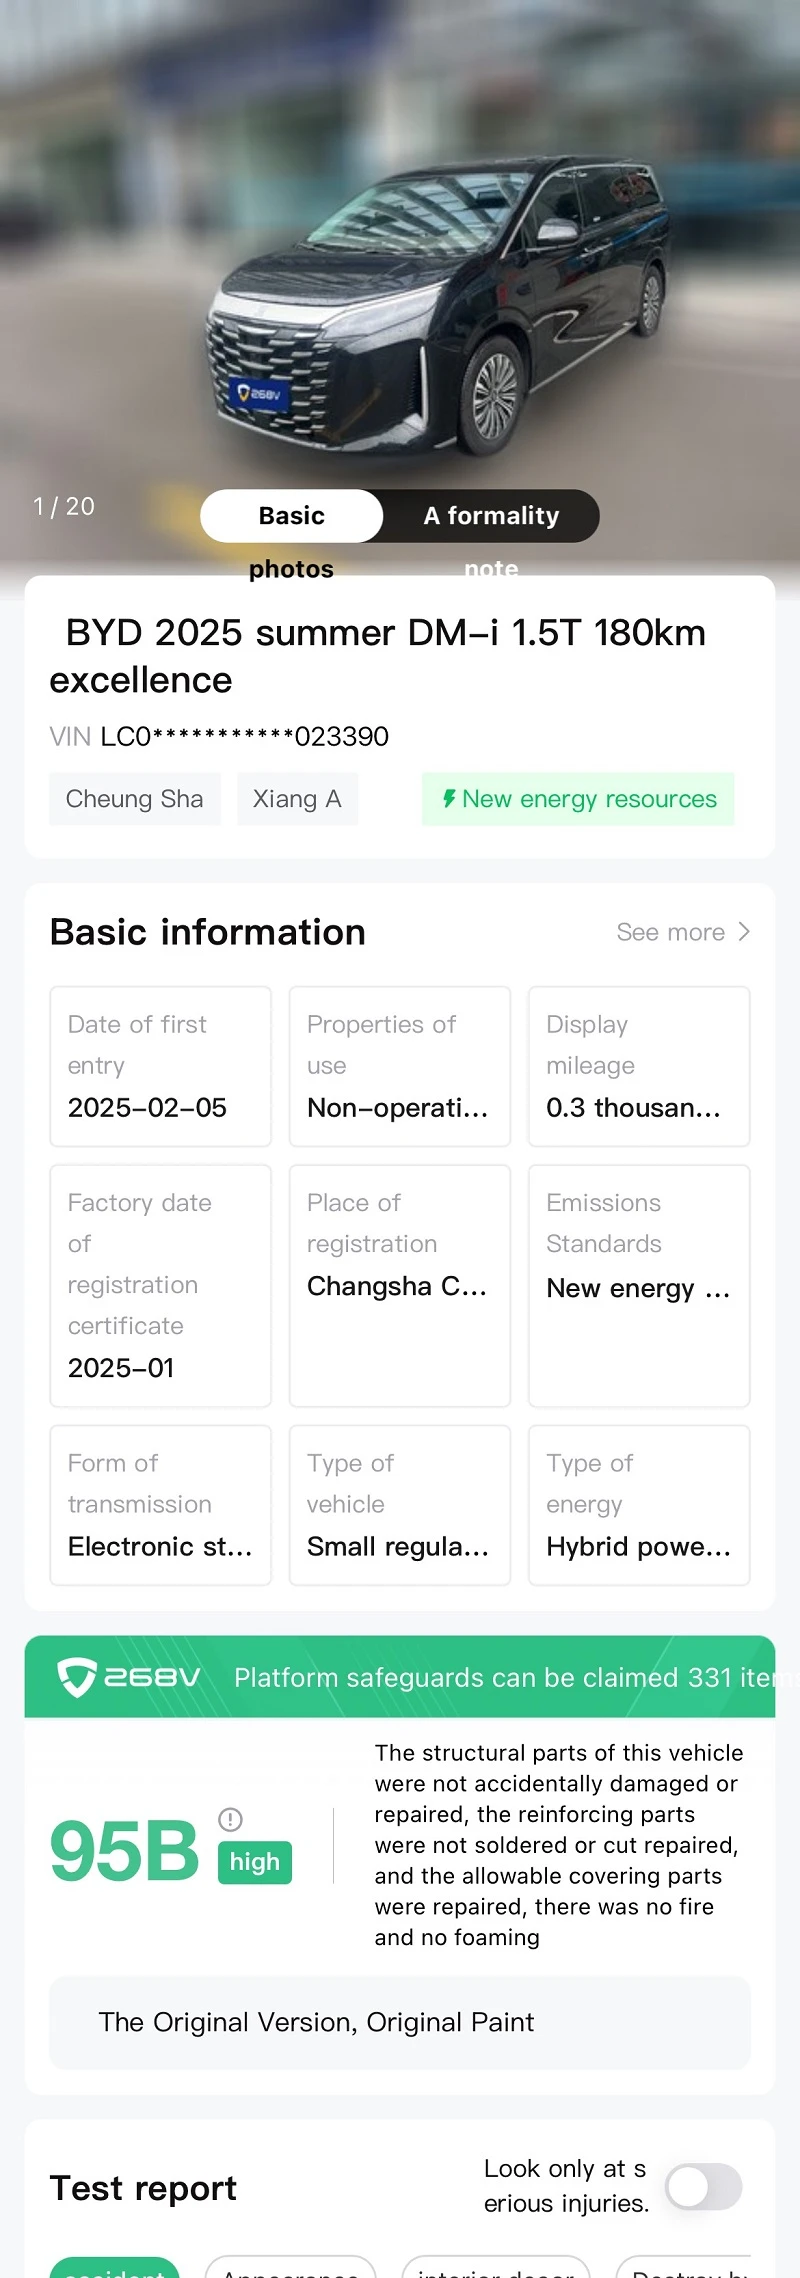This screenshot has width=800, height=2278.
Task: Select the Date of first entry card
Action: click(x=161, y=1066)
